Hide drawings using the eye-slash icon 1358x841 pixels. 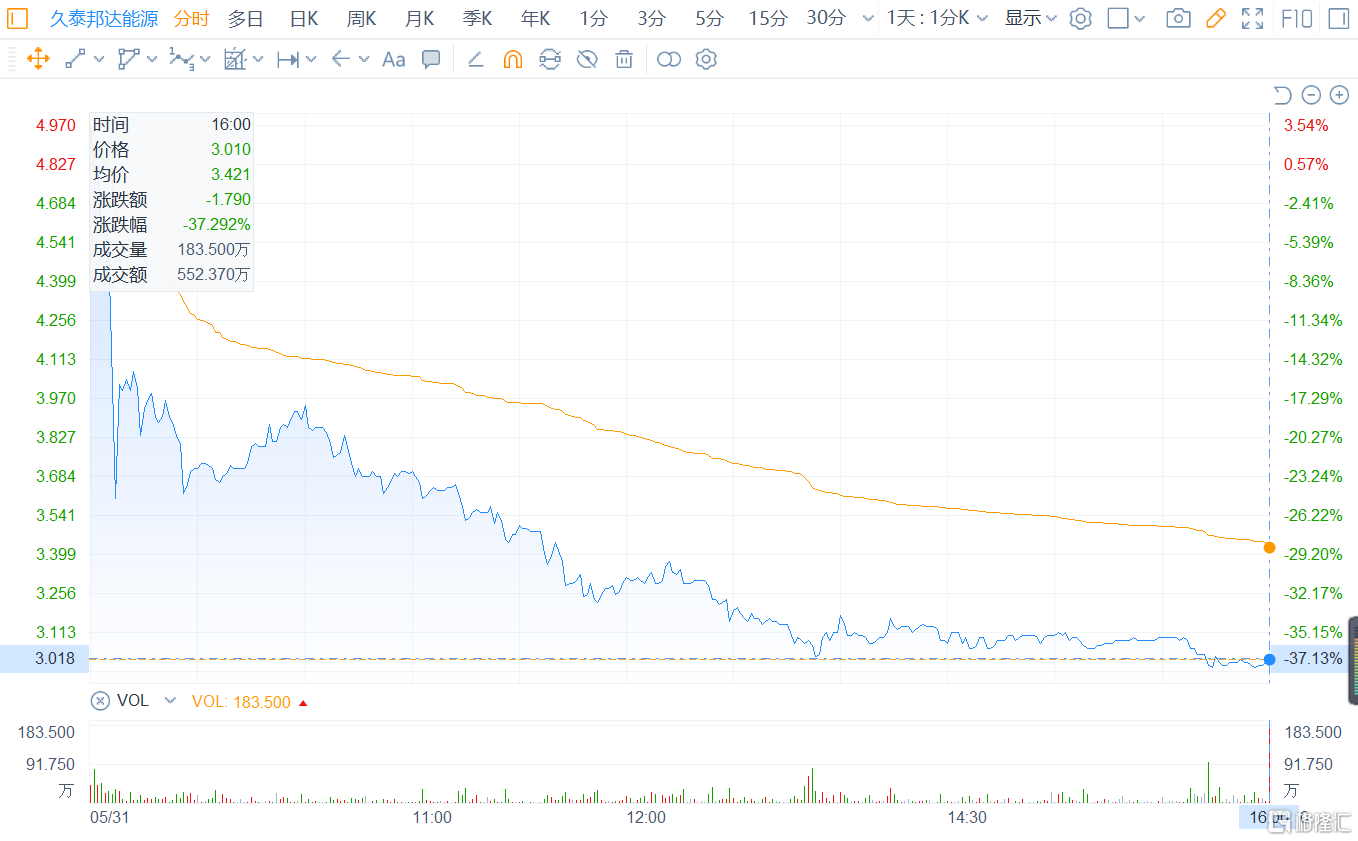[587, 60]
